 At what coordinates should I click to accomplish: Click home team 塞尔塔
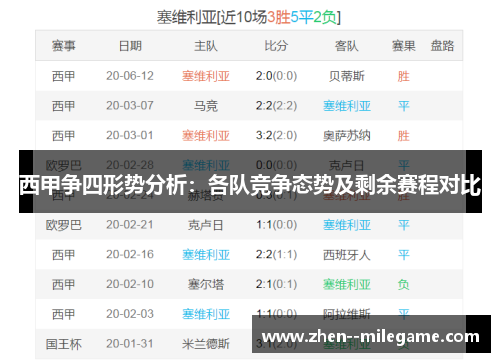[x=206, y=284]
